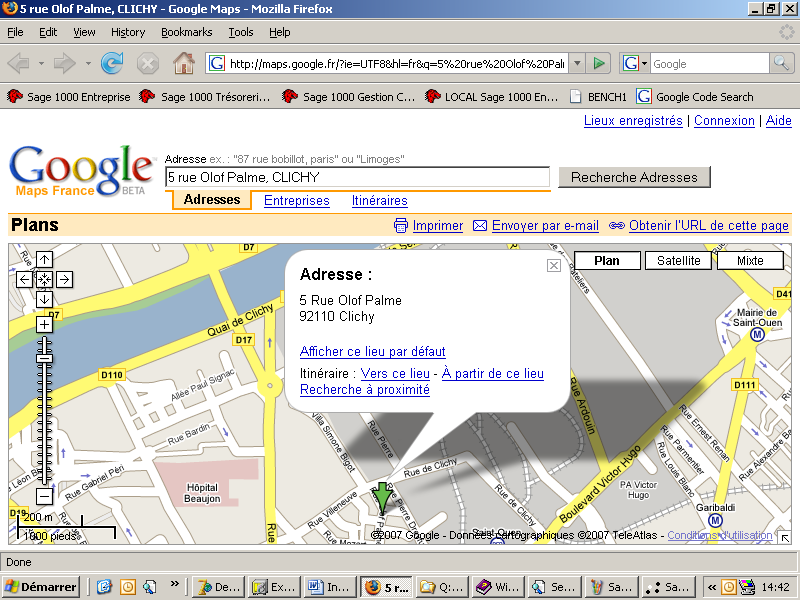Screen dimensions: 800x600
Task: Open the Edit menu
Action: click(x=48, y=32)
